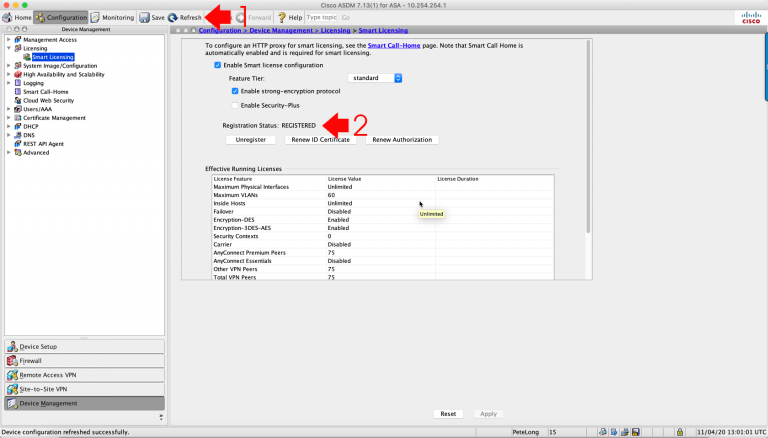The width and height of the screenshot is (768, 438).
Task: Click the Forward arrow icon
Action: pyautogui.click(x=240, y=18)
